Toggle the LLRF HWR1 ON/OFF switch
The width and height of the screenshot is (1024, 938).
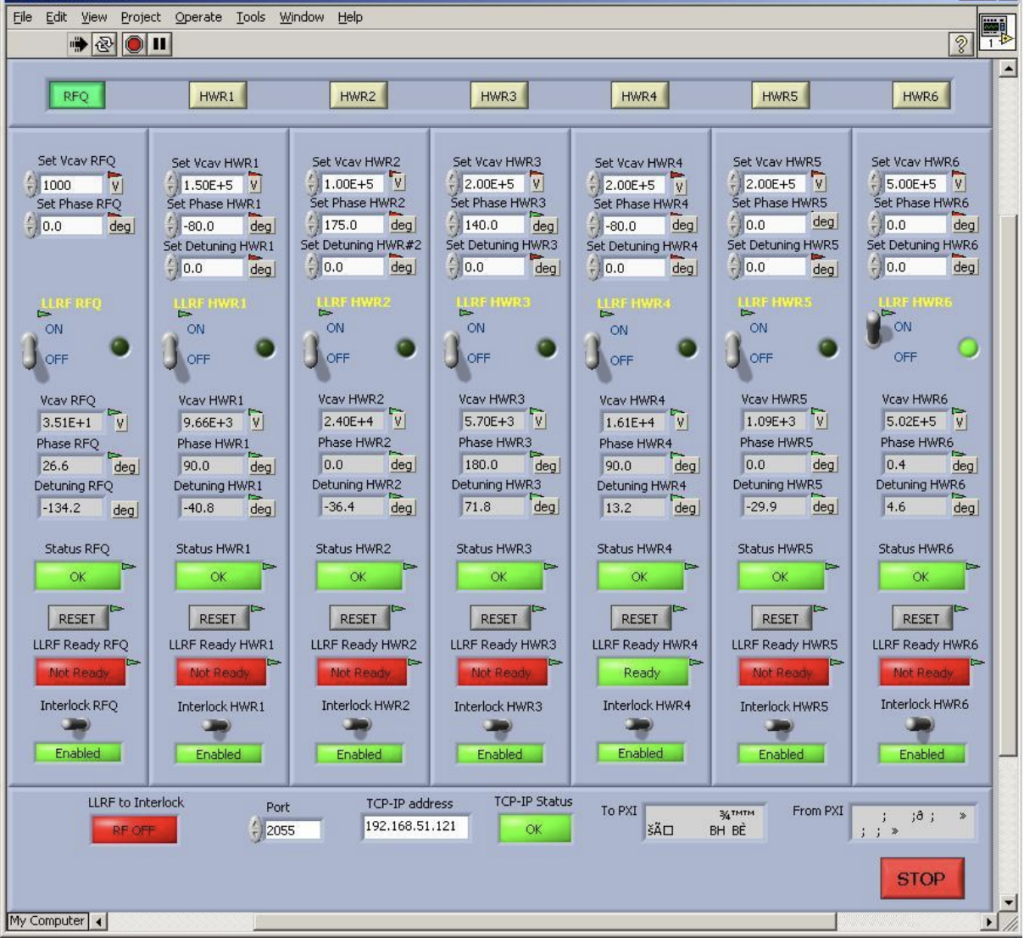170,353
